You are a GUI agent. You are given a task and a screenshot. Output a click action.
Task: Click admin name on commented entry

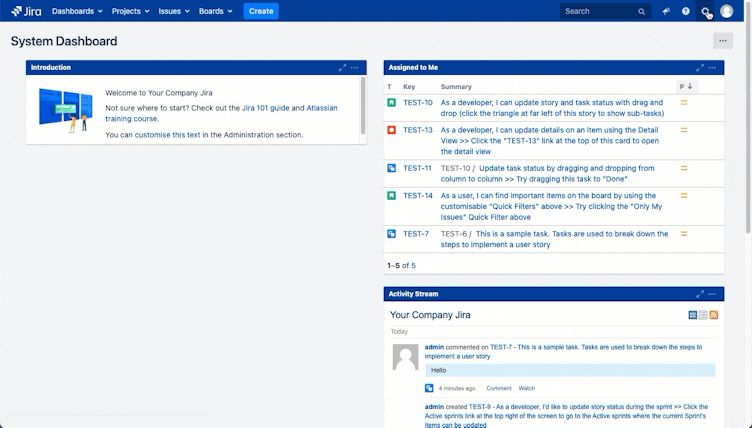(434, 347)
